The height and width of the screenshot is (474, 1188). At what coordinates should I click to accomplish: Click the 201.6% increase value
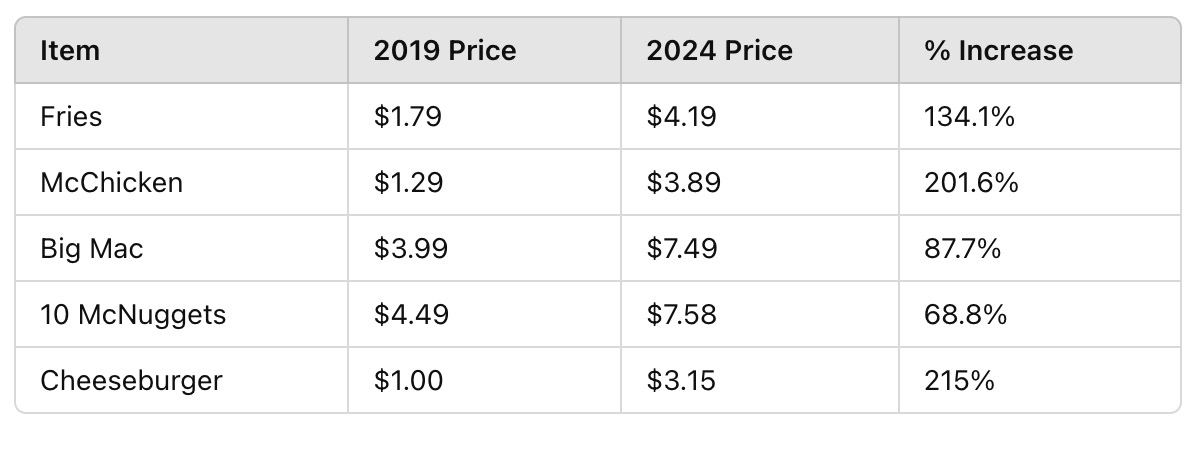coord(972,183)
